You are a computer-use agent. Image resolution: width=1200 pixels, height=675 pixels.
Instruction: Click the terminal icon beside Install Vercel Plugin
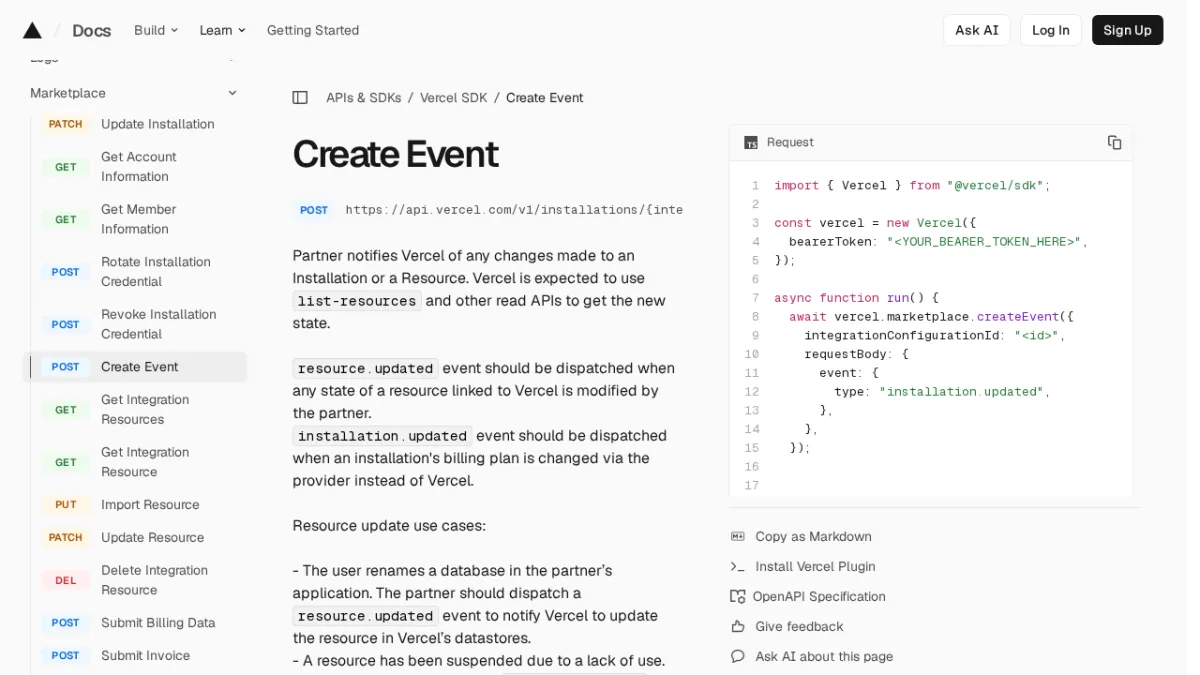click(x=738, y=567)
